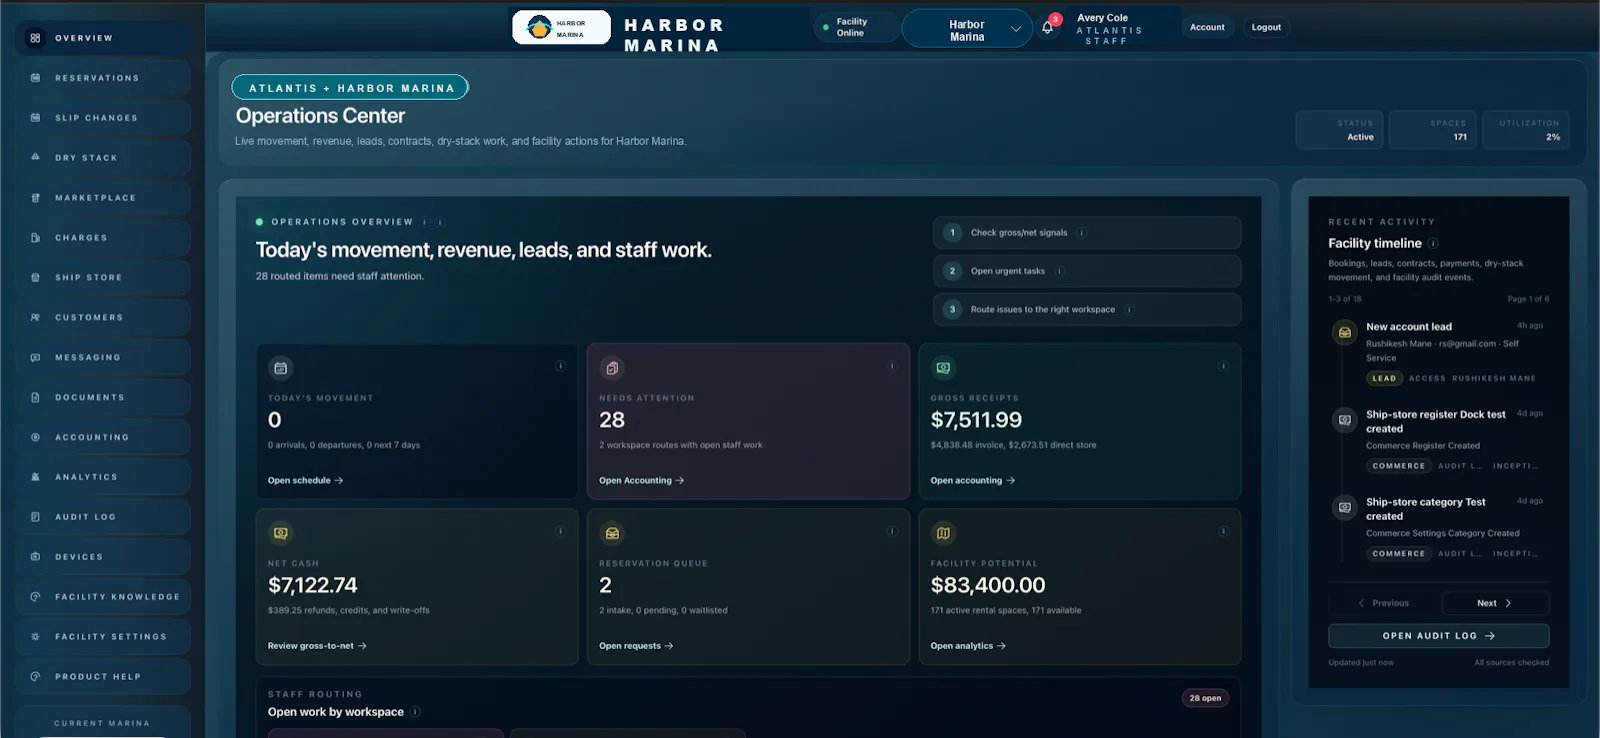Image resolution: width=1600 pixels, height=738 pixels.
Task: Click Atlantis + Harbor Marina badge
Action: [x=350, y=88]
